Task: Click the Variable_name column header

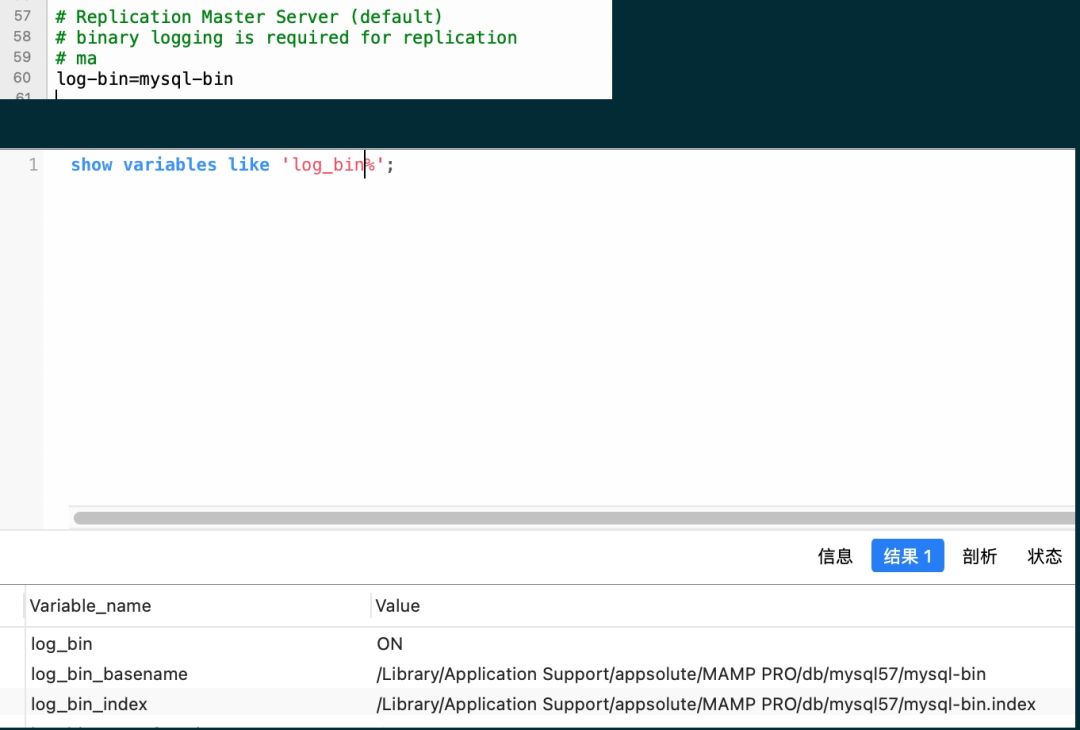Action: pos(90,605)
